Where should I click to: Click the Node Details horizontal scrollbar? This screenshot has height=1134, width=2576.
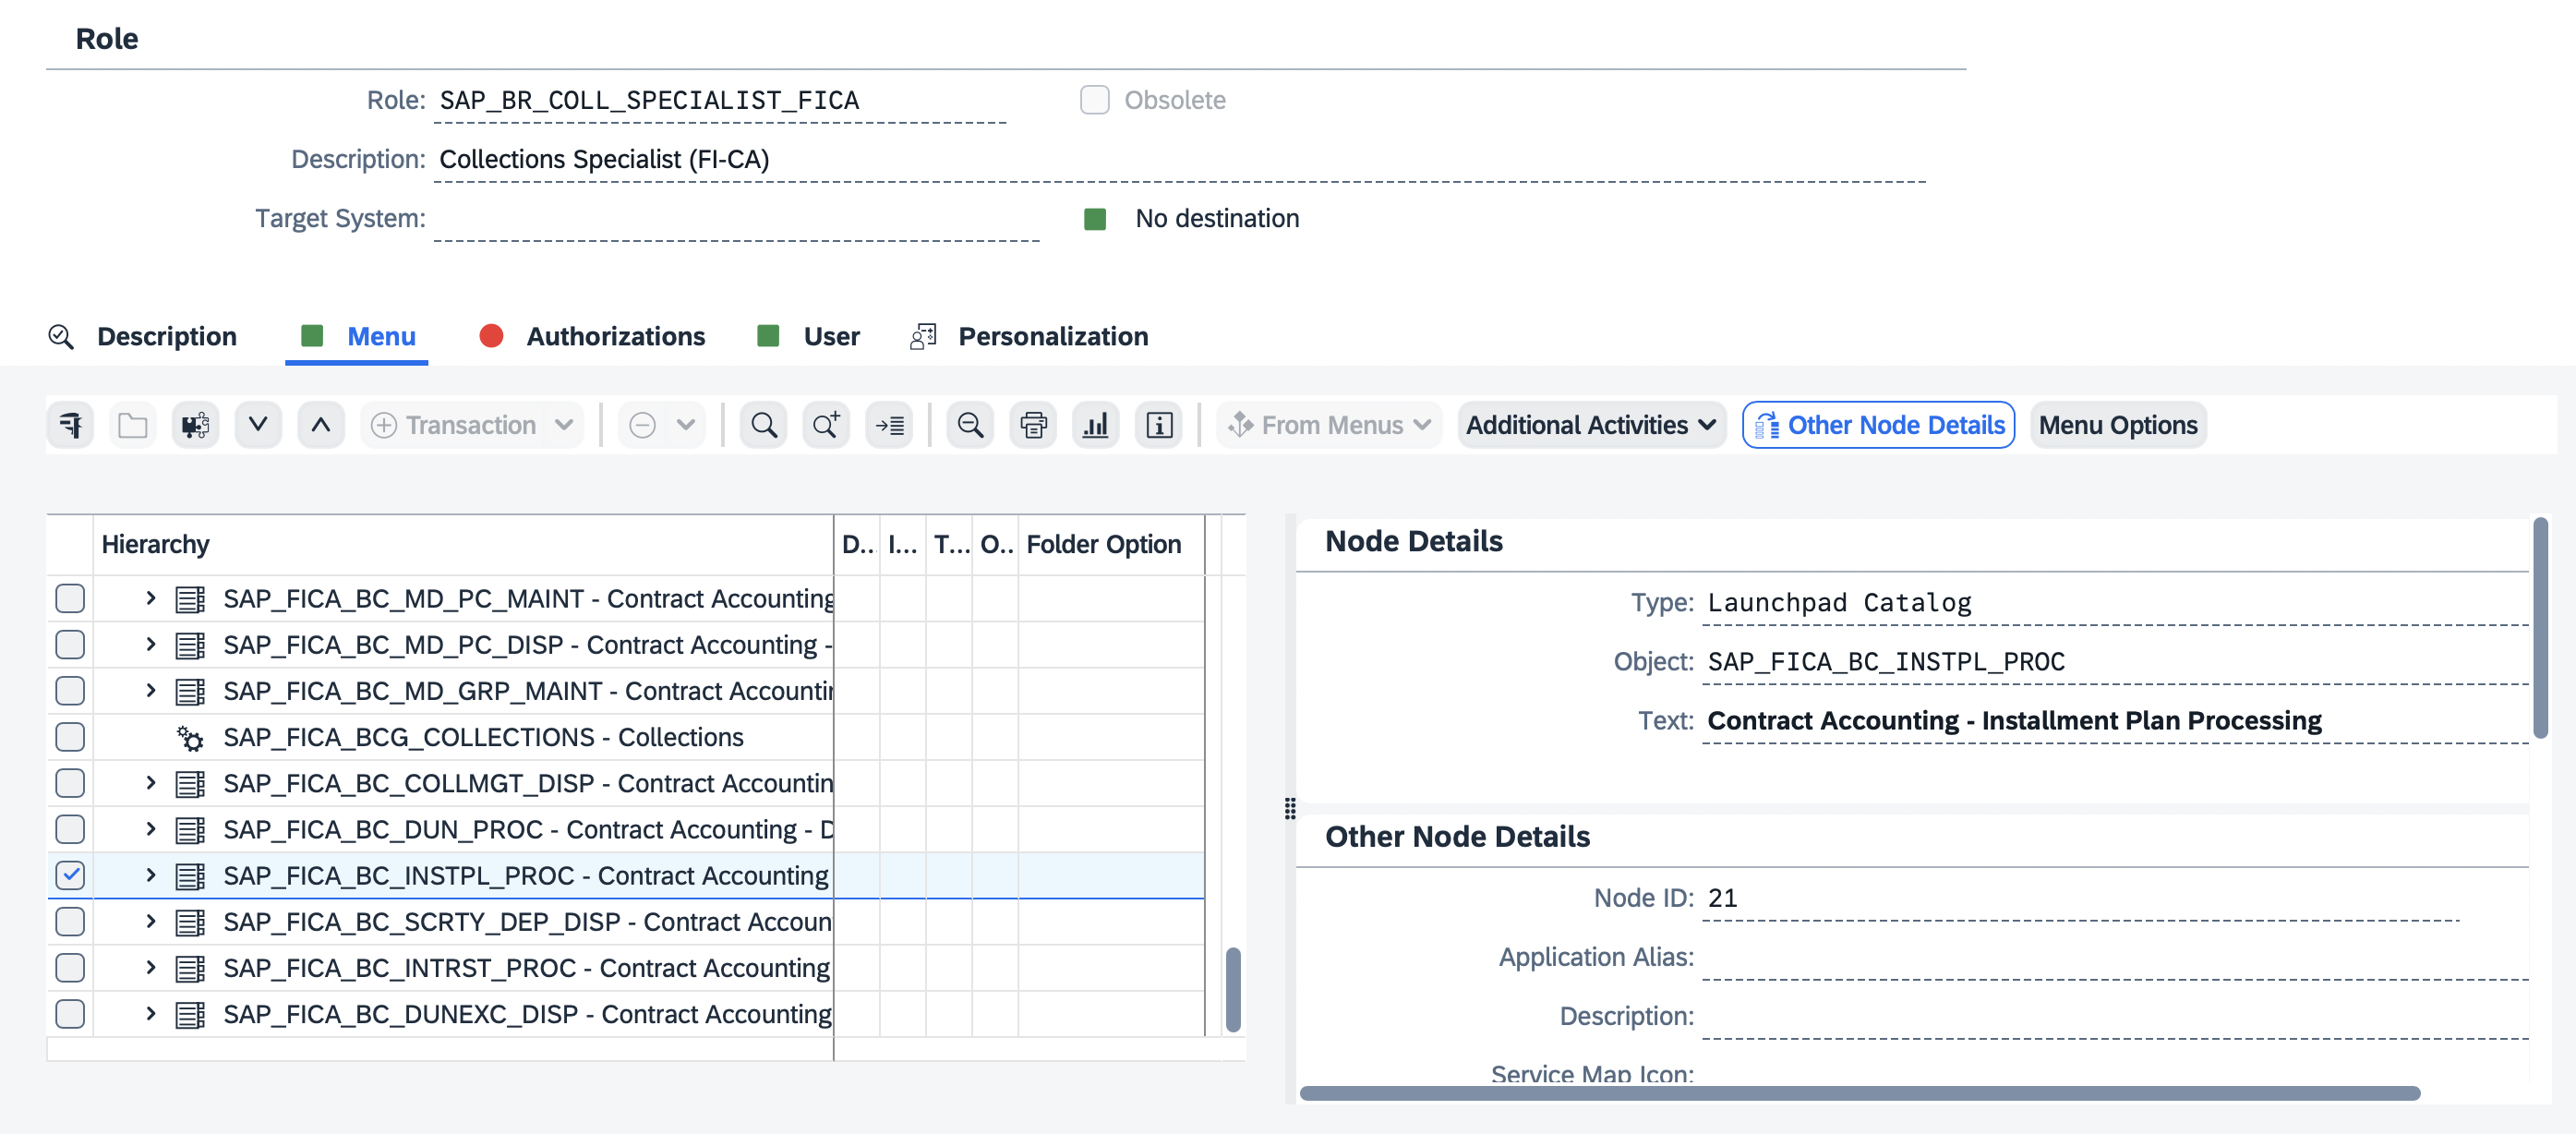tap(1859, 1093)
